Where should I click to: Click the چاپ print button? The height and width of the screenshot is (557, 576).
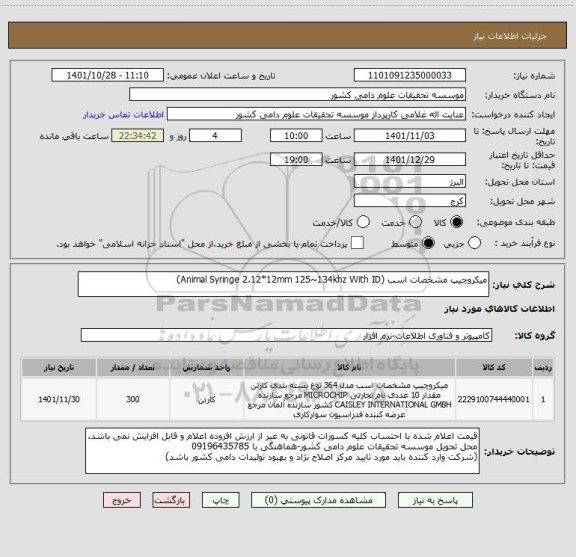[x=220, y=500]
